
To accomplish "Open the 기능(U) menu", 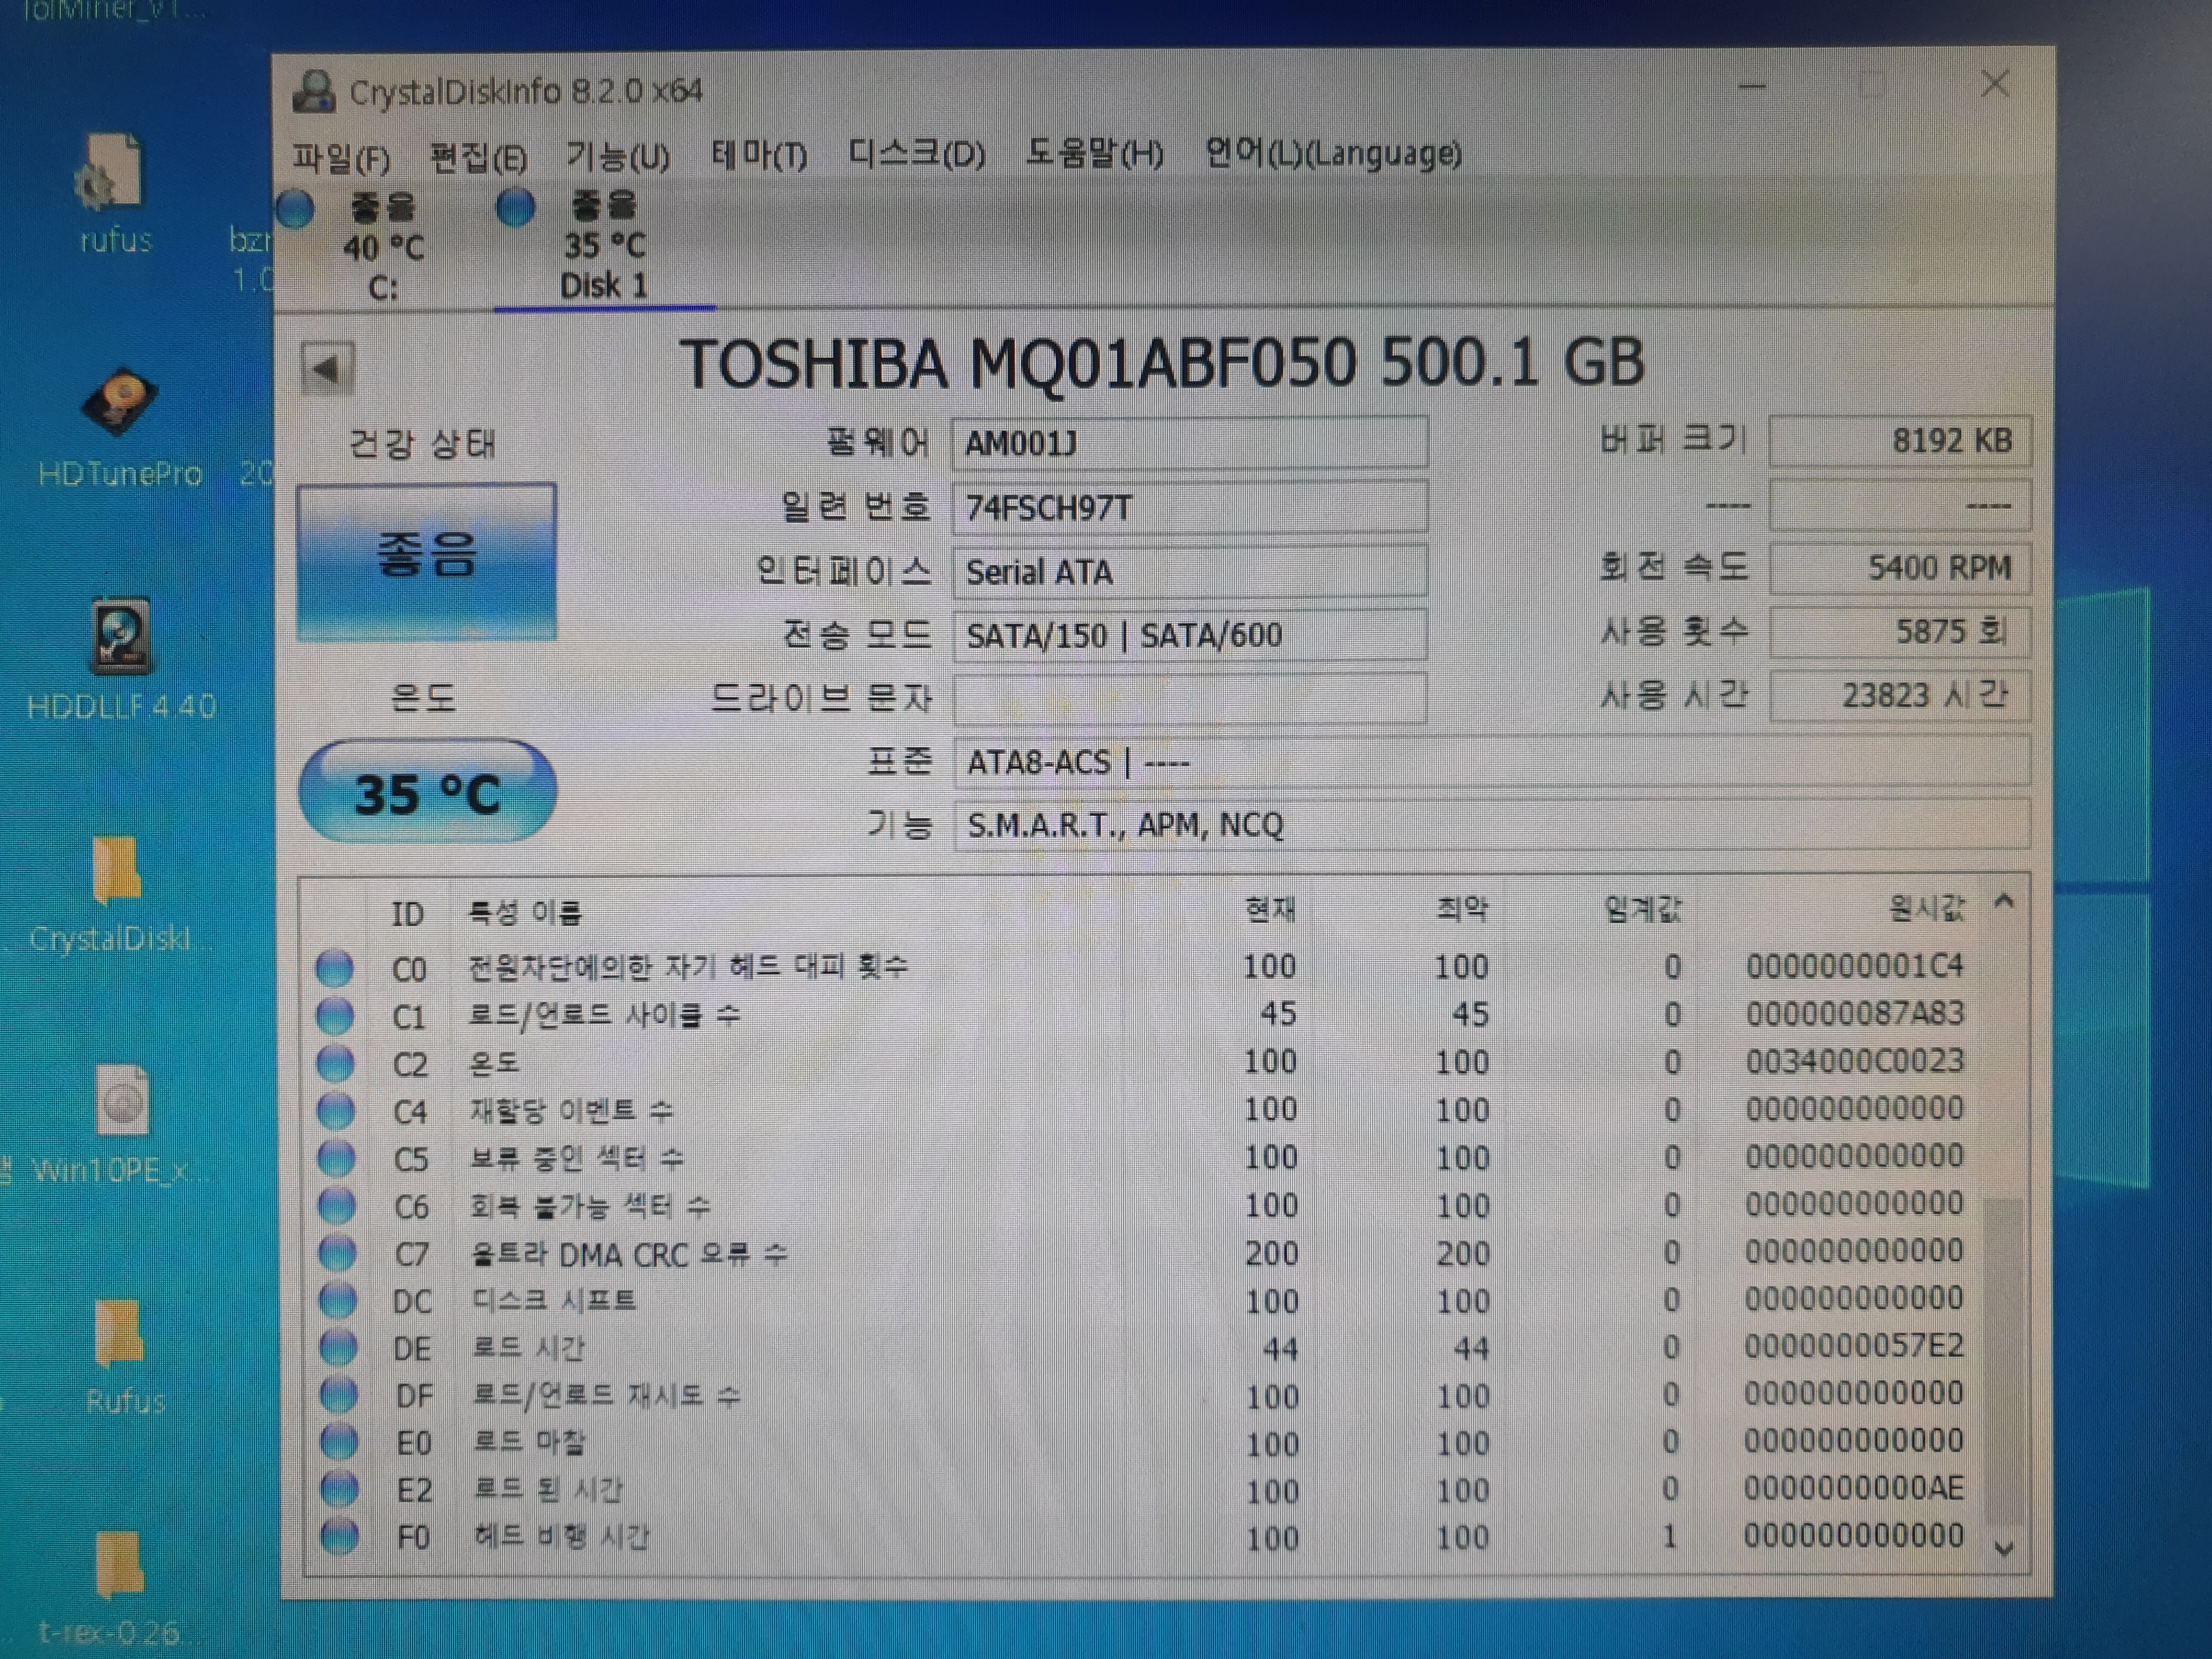I will pyautogui.click(x=617, y=156).
